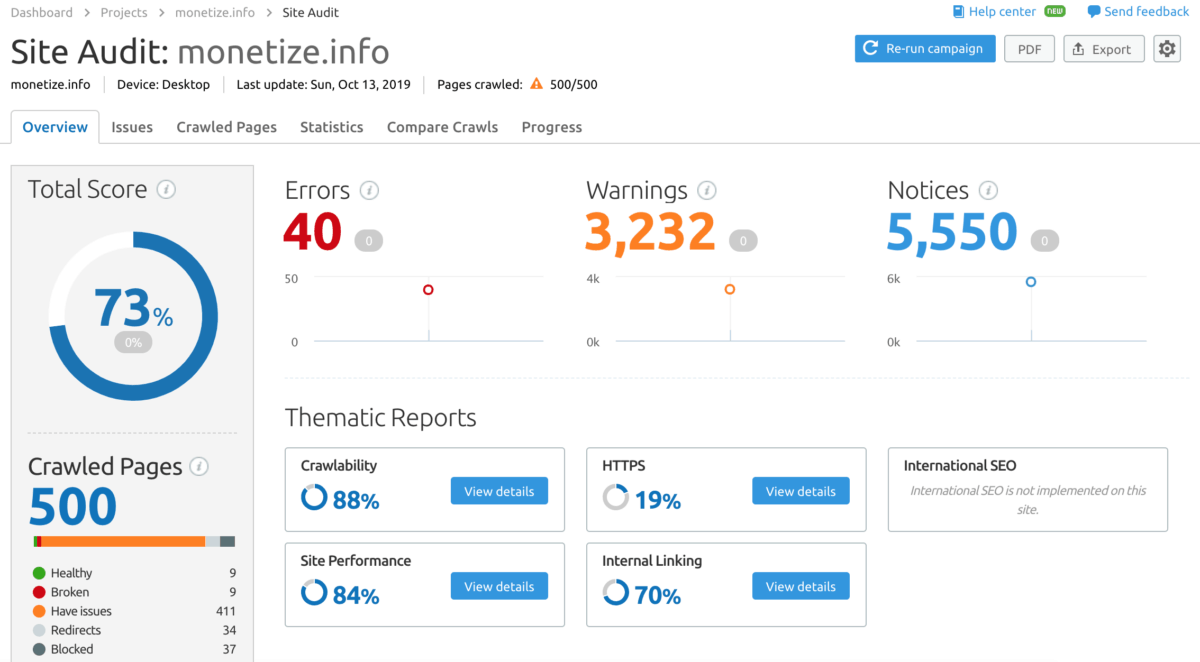Viewport: 1200px width, 662px height.
Task: Click the Help center book icon
Action: pyautogui.click(x=958, y=11)
